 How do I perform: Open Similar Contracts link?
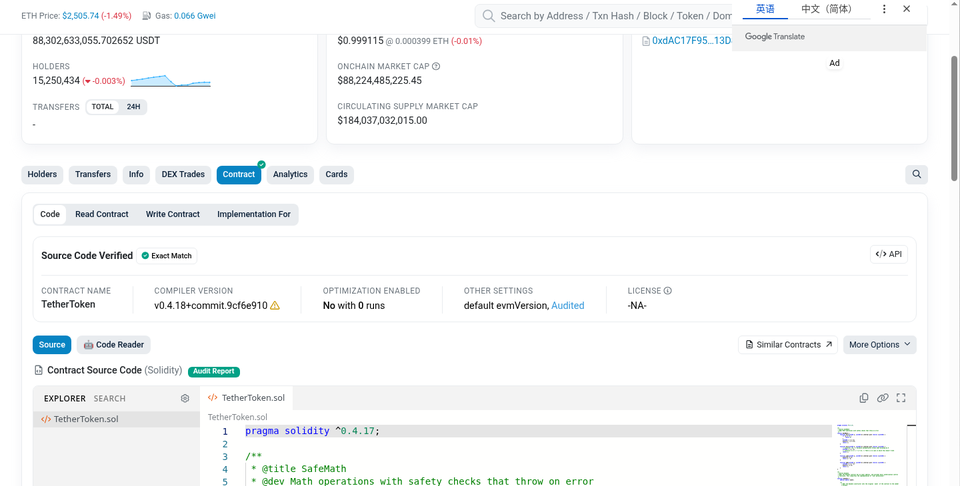788,345
